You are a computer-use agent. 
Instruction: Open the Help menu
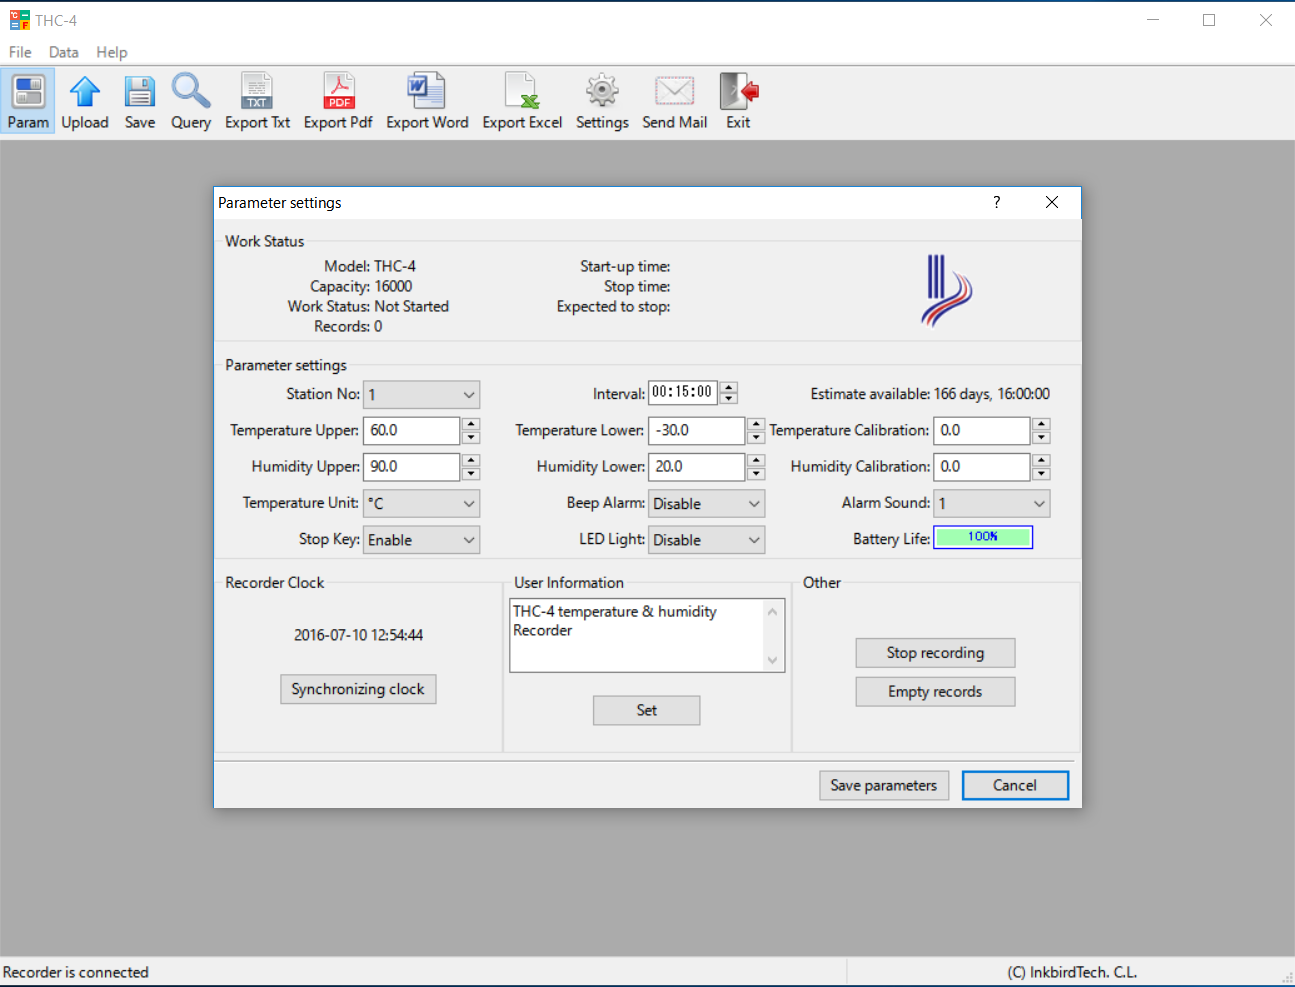pos(111,52)
